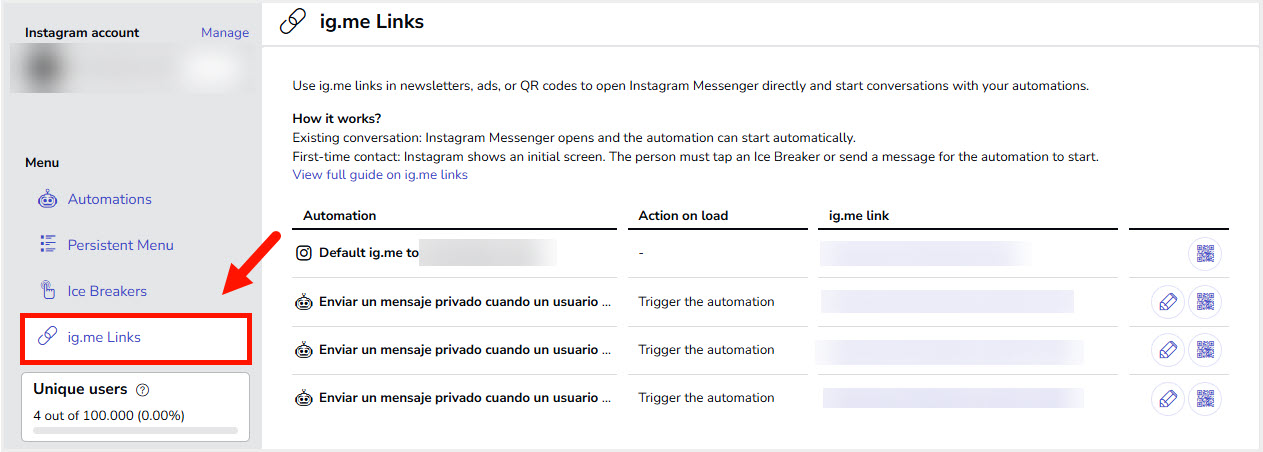Click QR code icon in second automation row
The height and width of the screenshot is (452, 1263).
click(1205, 350)
